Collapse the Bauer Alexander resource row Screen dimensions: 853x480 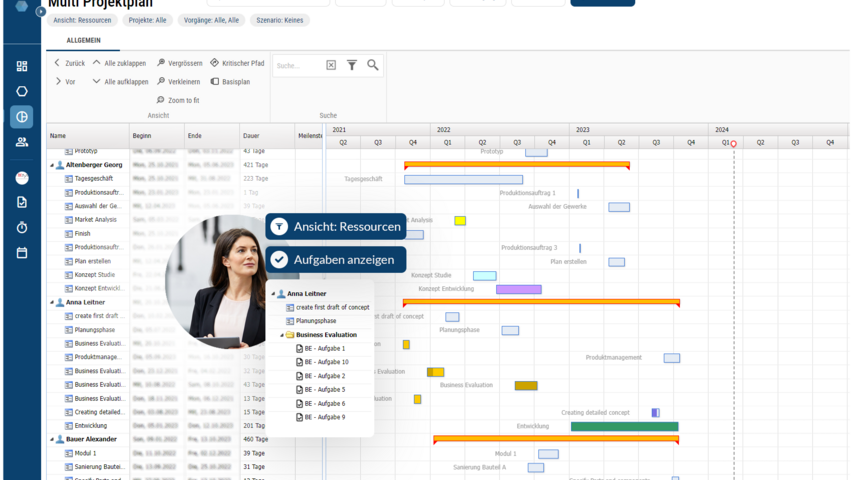pos(50,439)
